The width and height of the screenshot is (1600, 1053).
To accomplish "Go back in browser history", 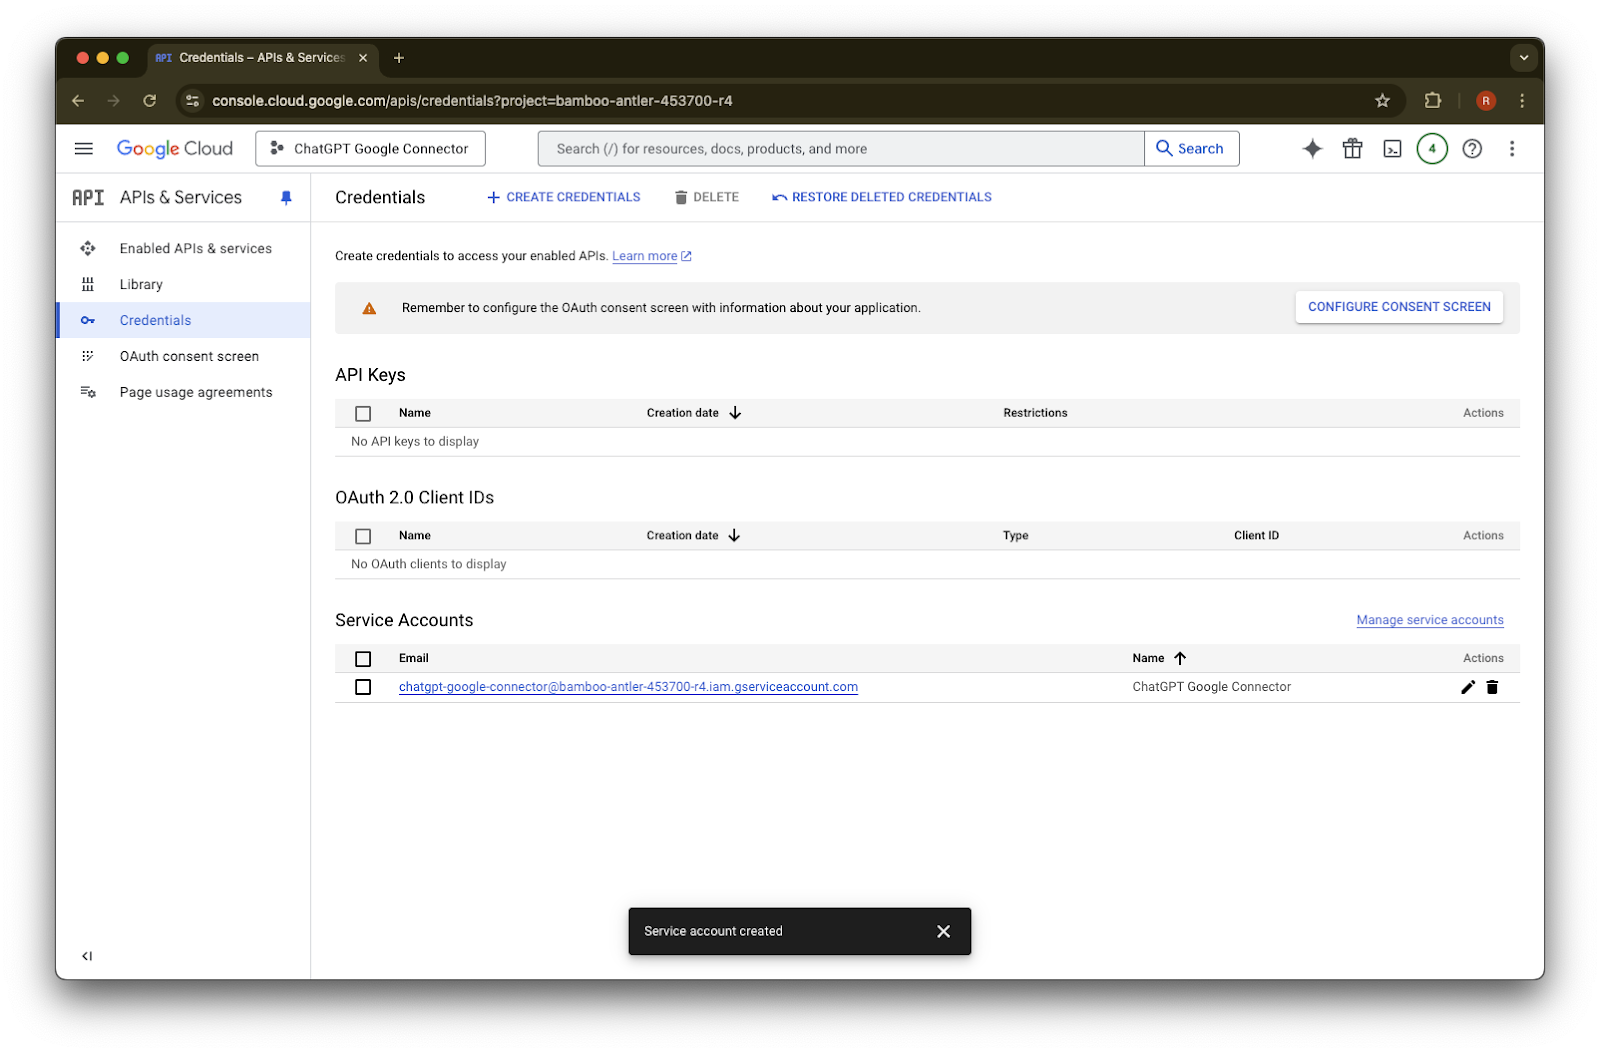I will [78, 101].
